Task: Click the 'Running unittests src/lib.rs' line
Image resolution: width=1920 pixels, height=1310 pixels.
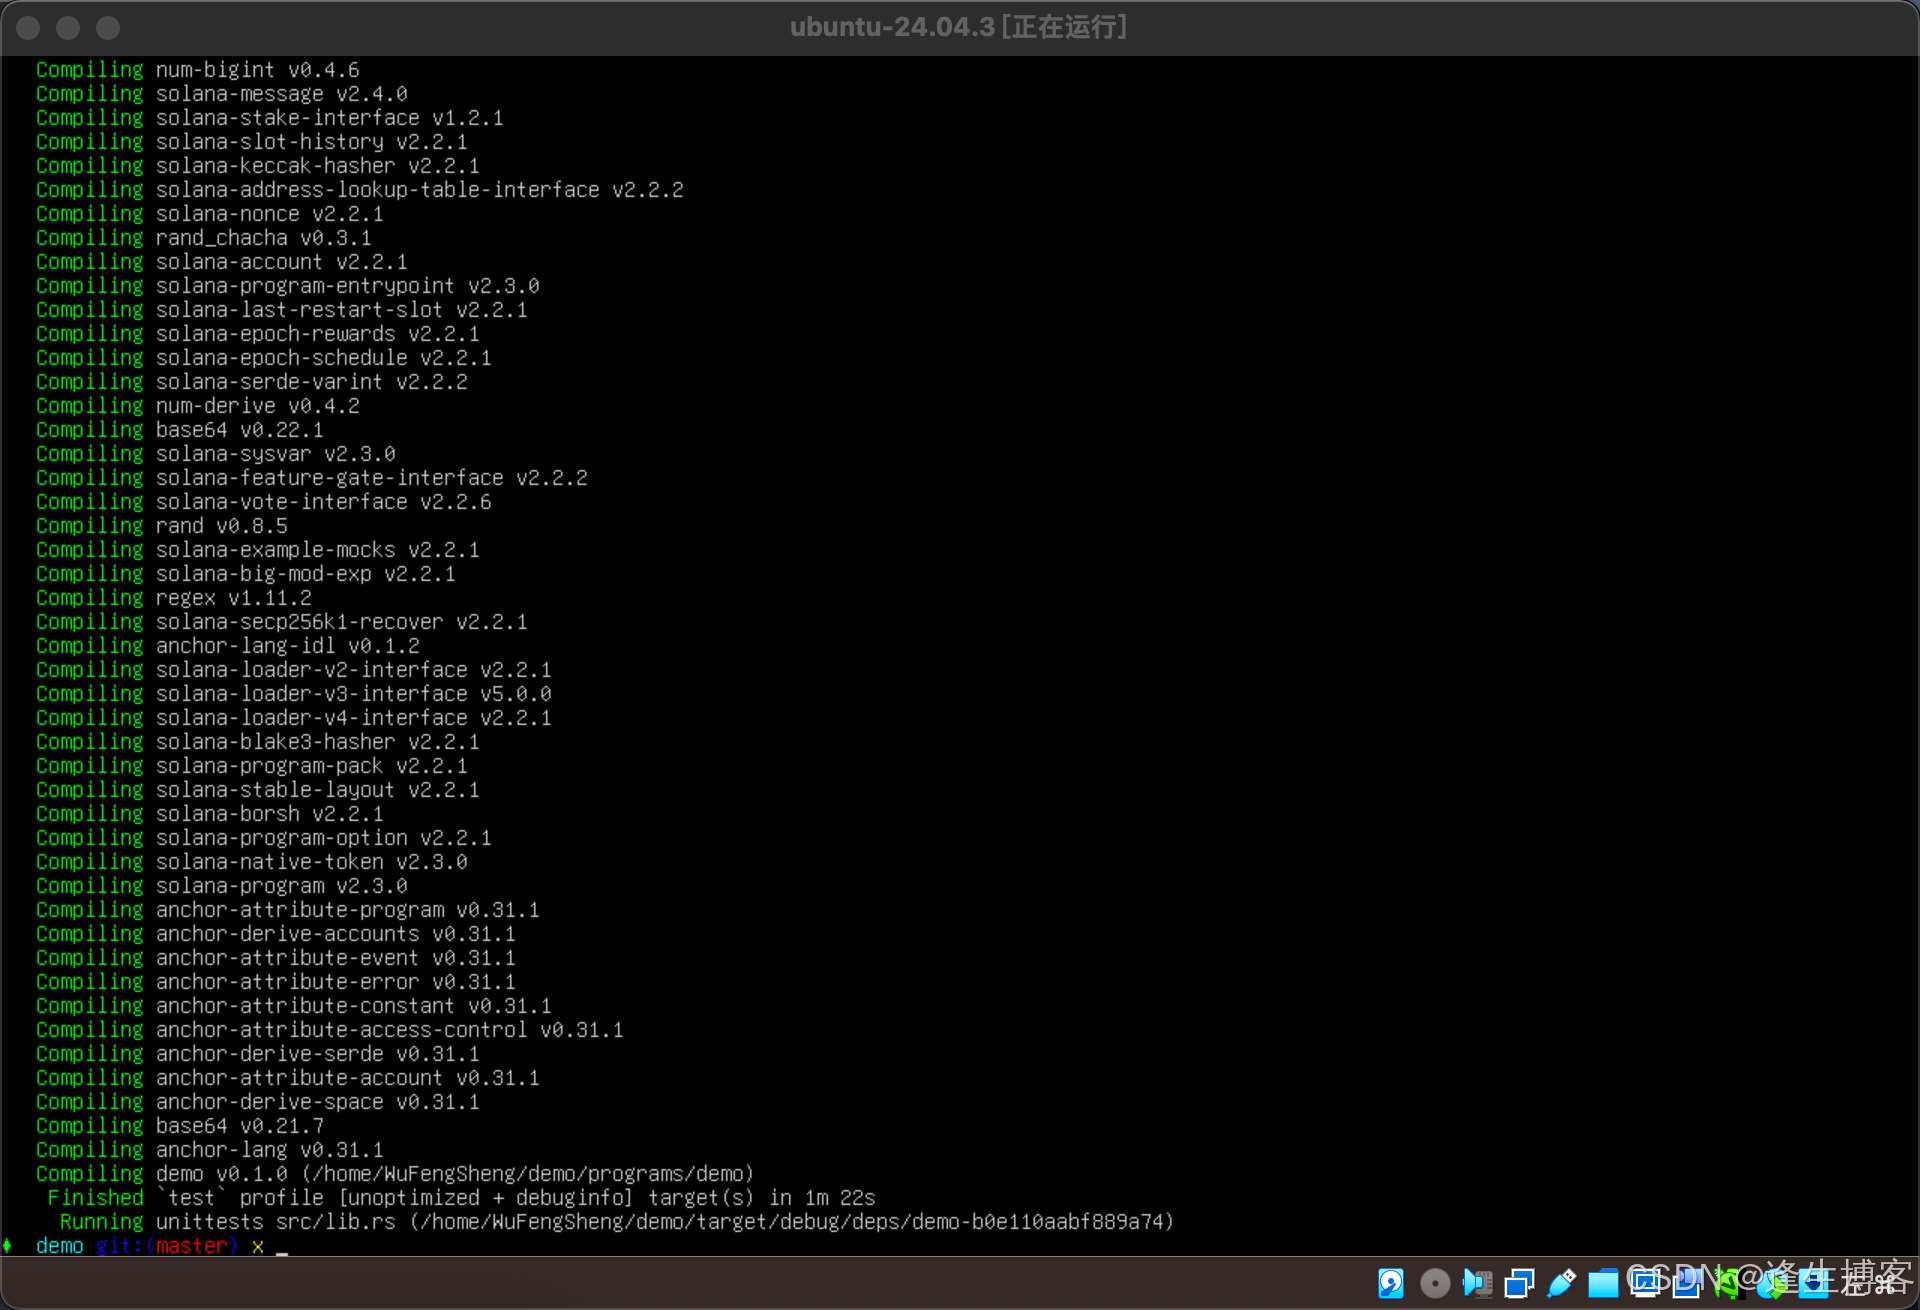Action: coord(617,1222)
